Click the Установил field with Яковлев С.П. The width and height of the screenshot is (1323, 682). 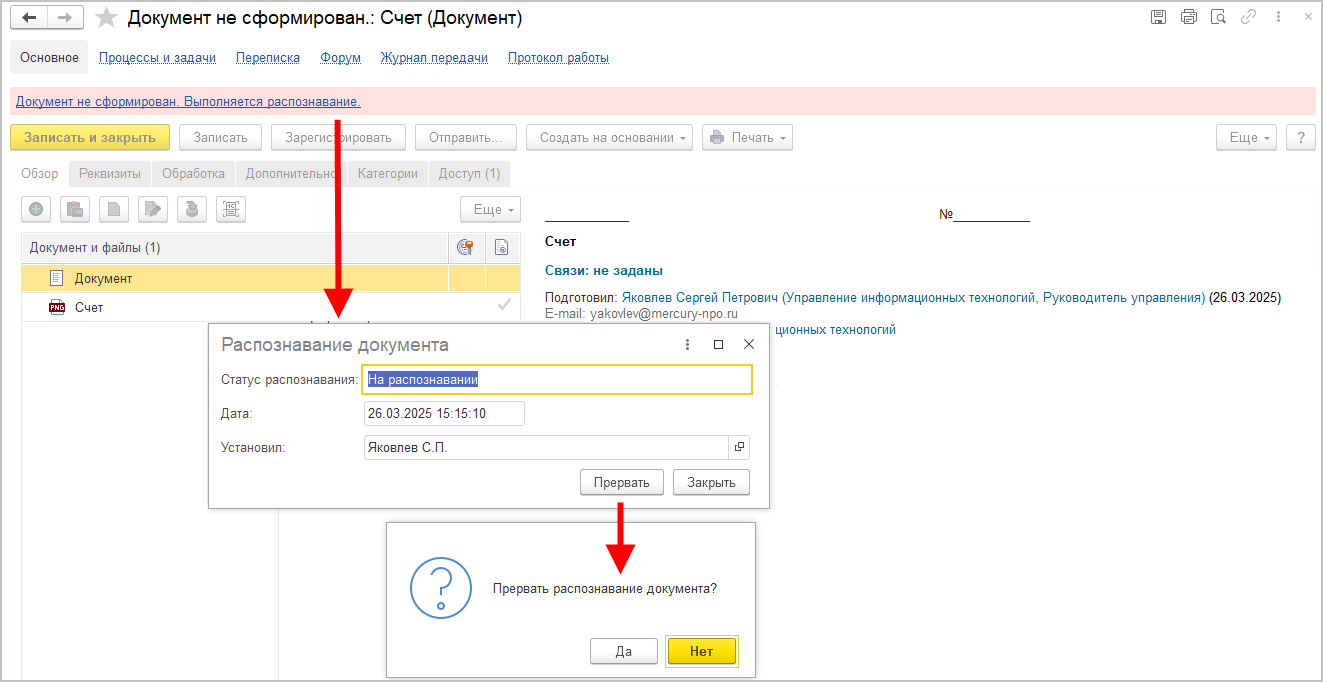tap(546, 447)
